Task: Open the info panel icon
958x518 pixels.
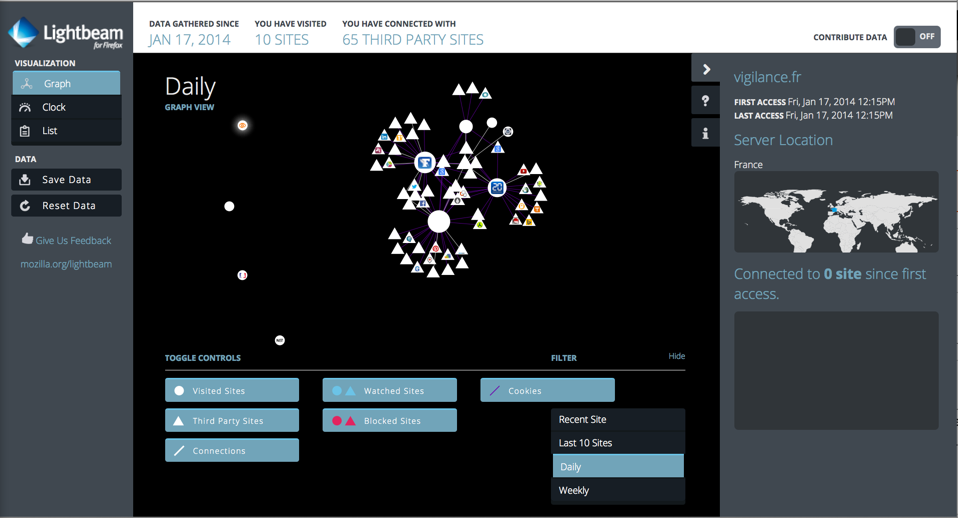Action: 705,133
